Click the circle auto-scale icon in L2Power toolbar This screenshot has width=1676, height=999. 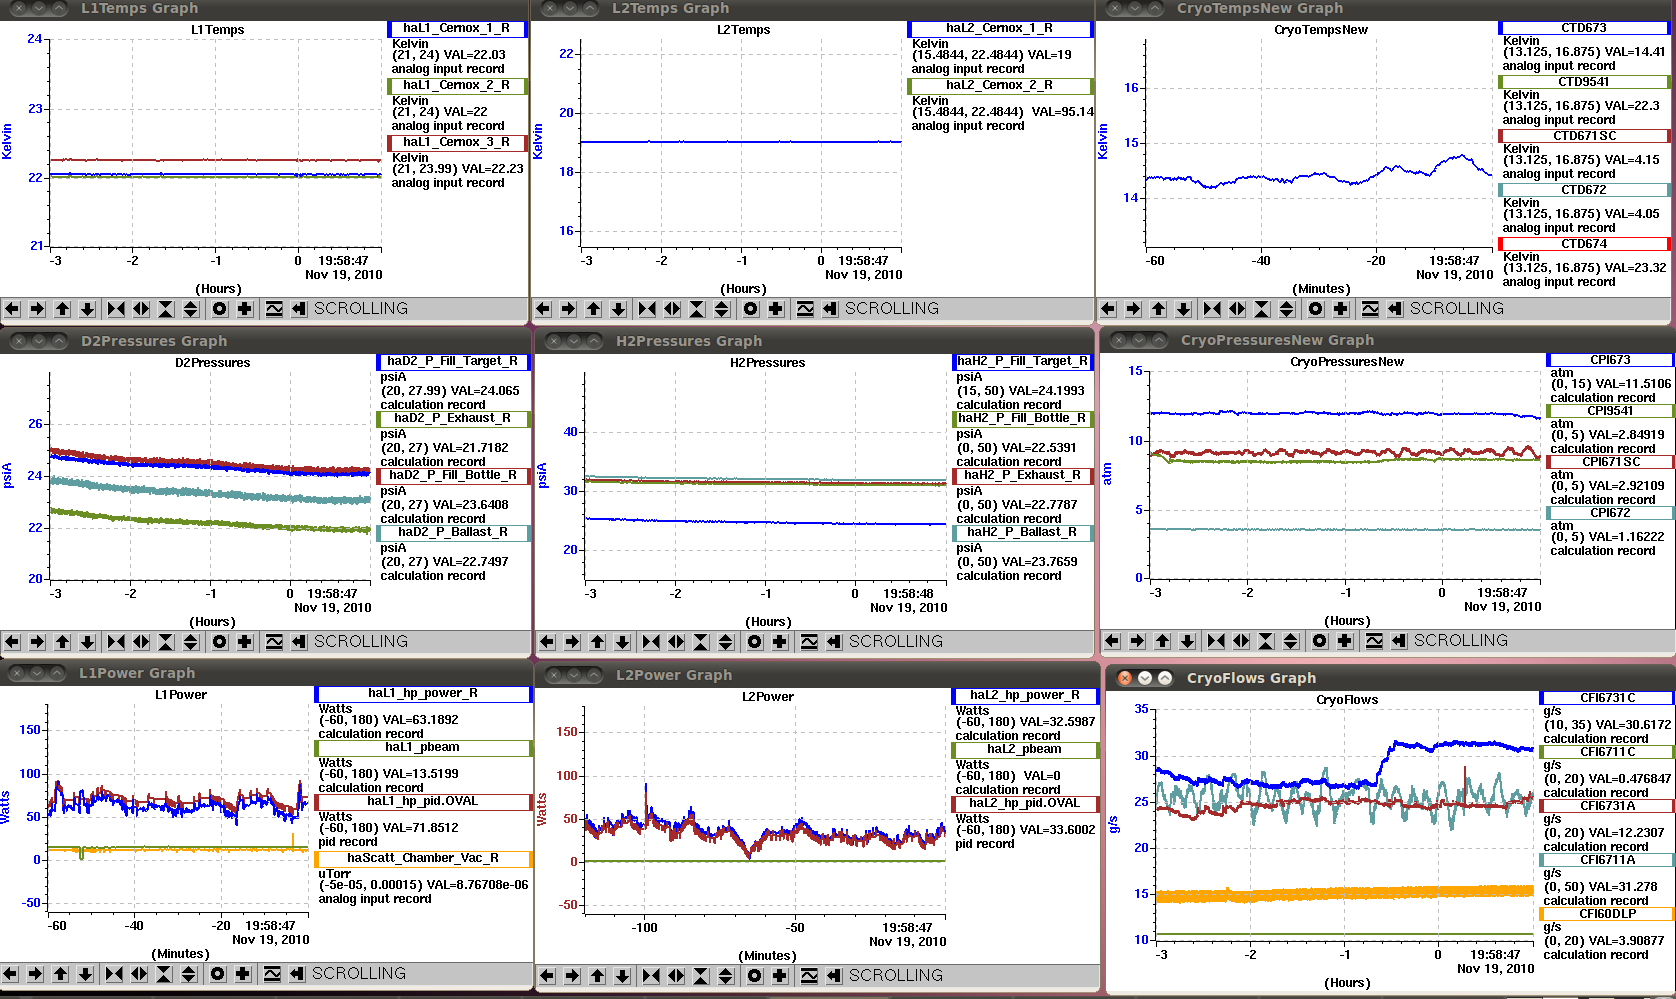tap(755, 976)
